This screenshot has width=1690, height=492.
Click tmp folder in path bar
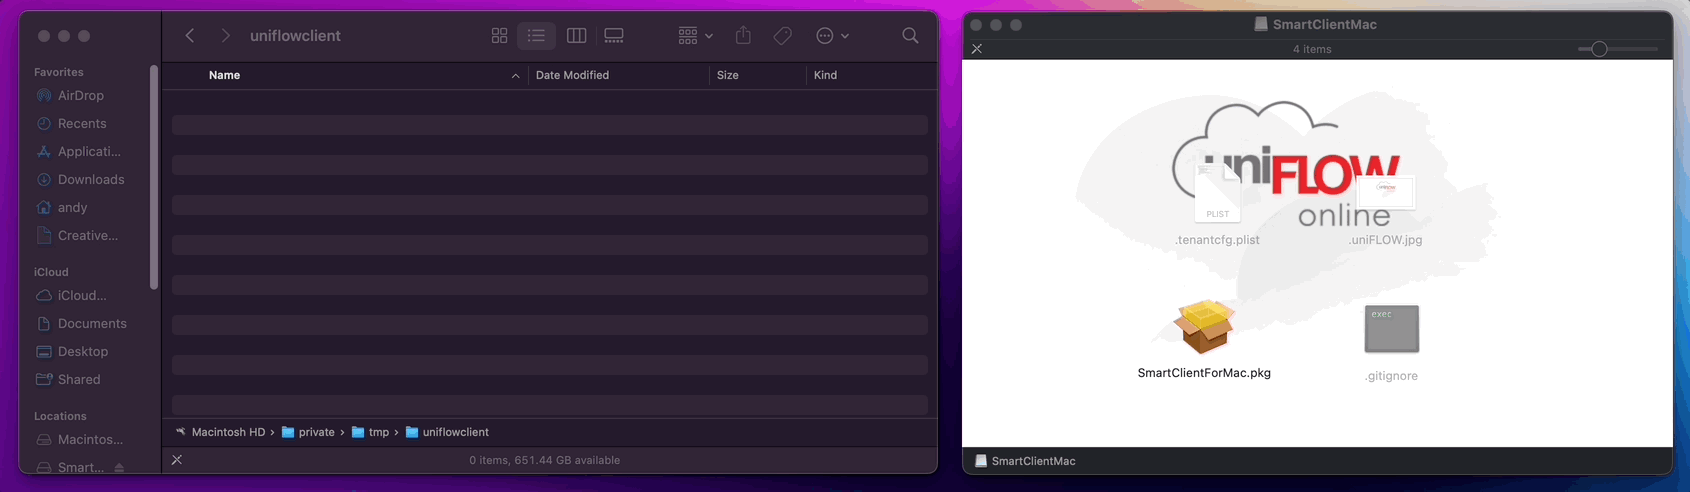(370, 432)
